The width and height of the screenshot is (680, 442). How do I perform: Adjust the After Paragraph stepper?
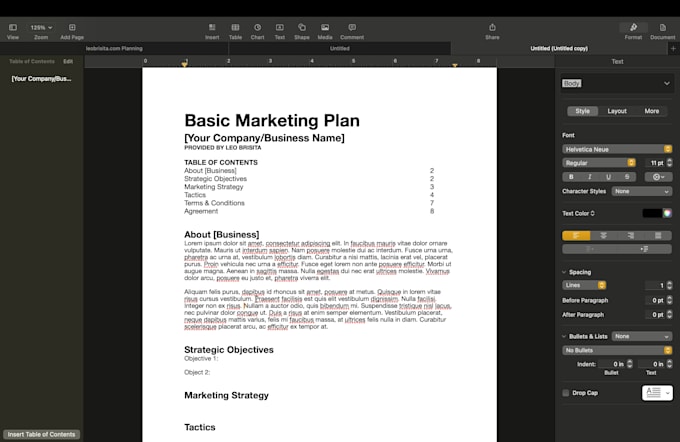click(x=670, y=314)
